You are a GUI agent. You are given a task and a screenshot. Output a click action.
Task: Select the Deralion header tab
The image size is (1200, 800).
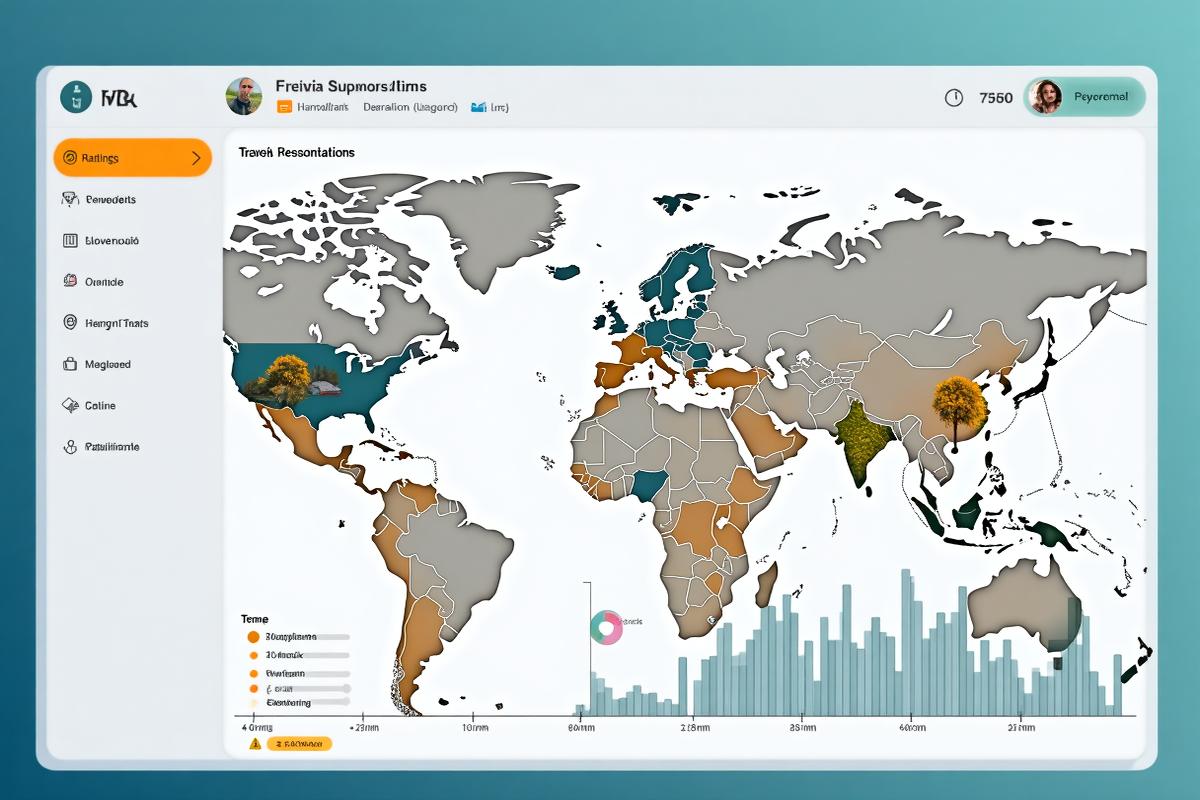(x=409, y=107)
